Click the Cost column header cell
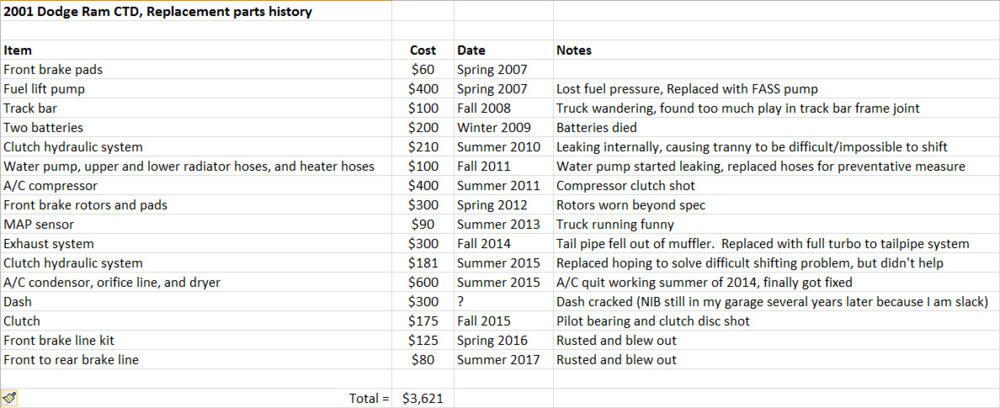The height and width of the screenshot is (408, 1000). 423,50
